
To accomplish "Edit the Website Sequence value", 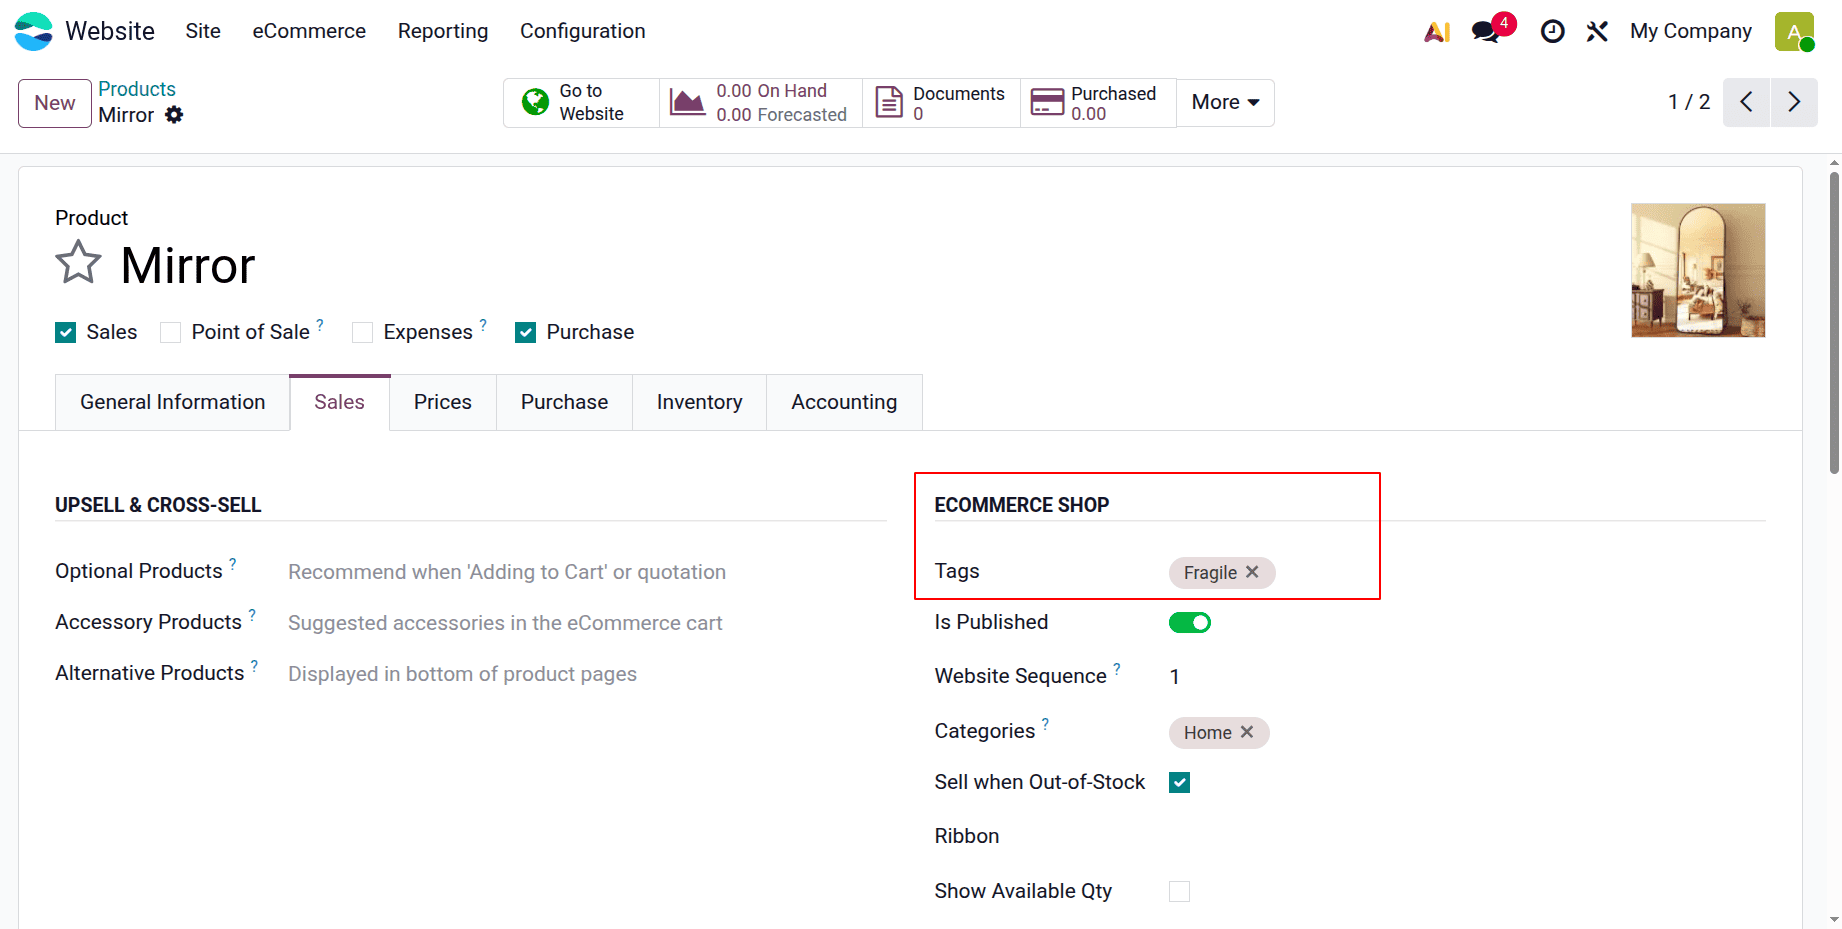I will (x=1467, y=677).
